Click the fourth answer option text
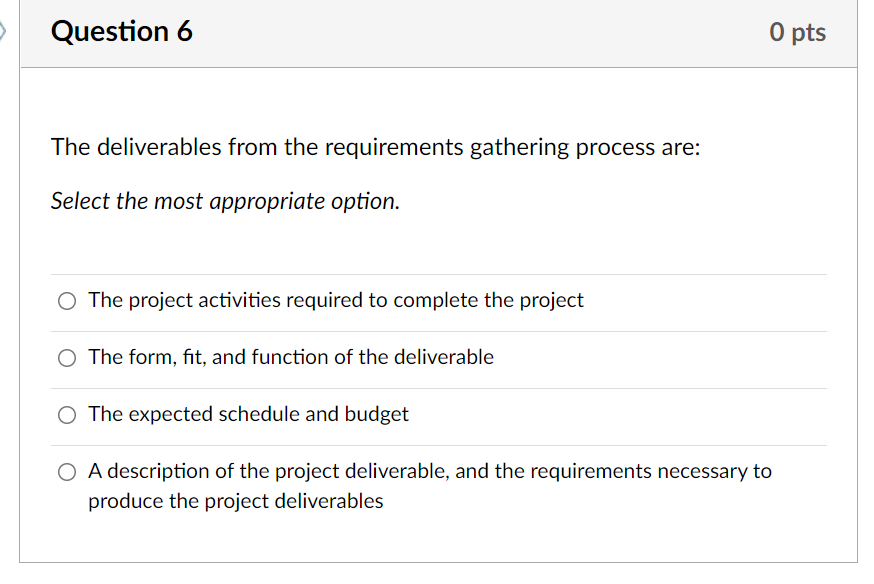Screen dimensions: 874x584 coord(430,471)
